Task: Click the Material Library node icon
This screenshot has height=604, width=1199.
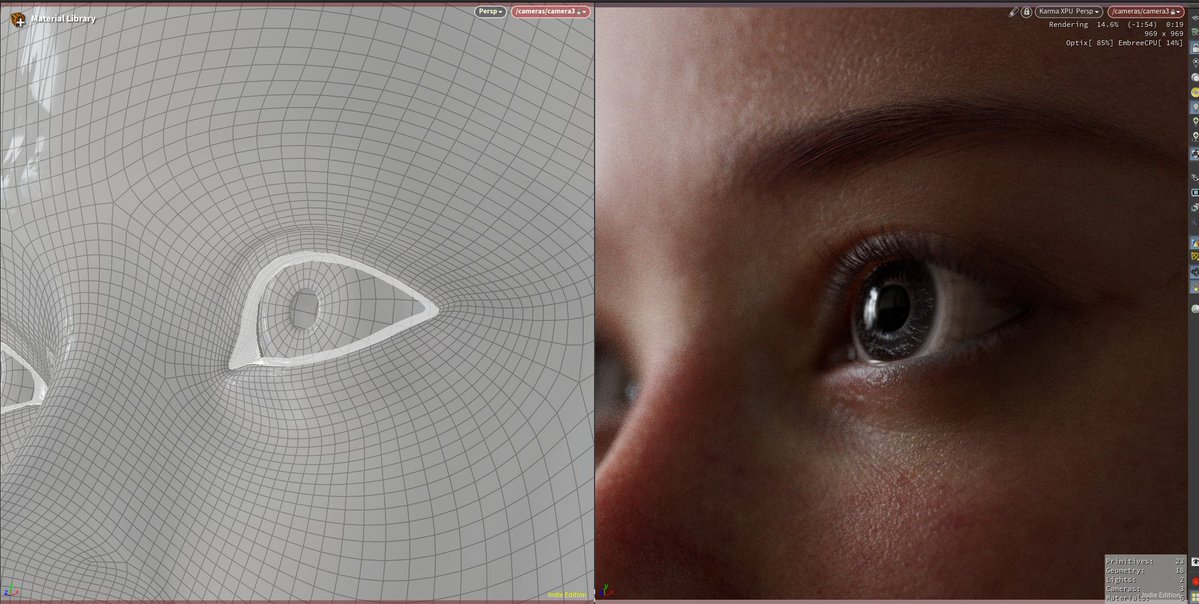Action: 18,19
